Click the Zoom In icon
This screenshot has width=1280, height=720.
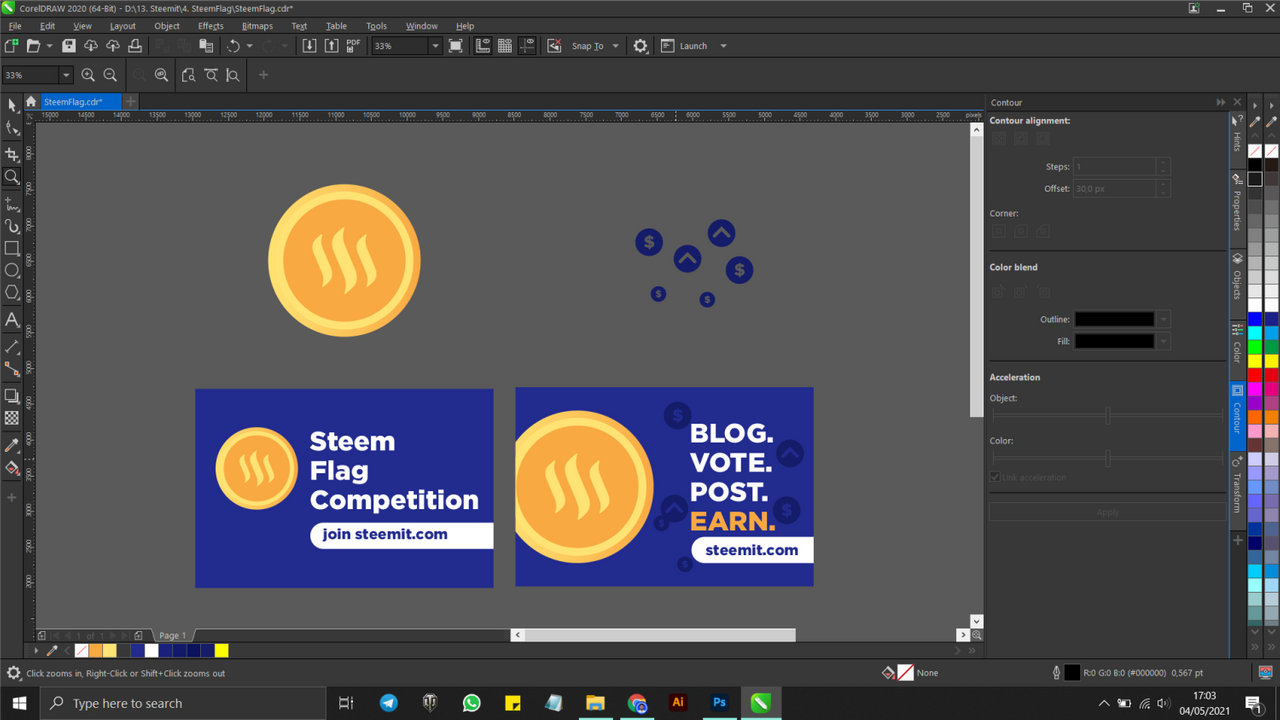tap(88, 75)
